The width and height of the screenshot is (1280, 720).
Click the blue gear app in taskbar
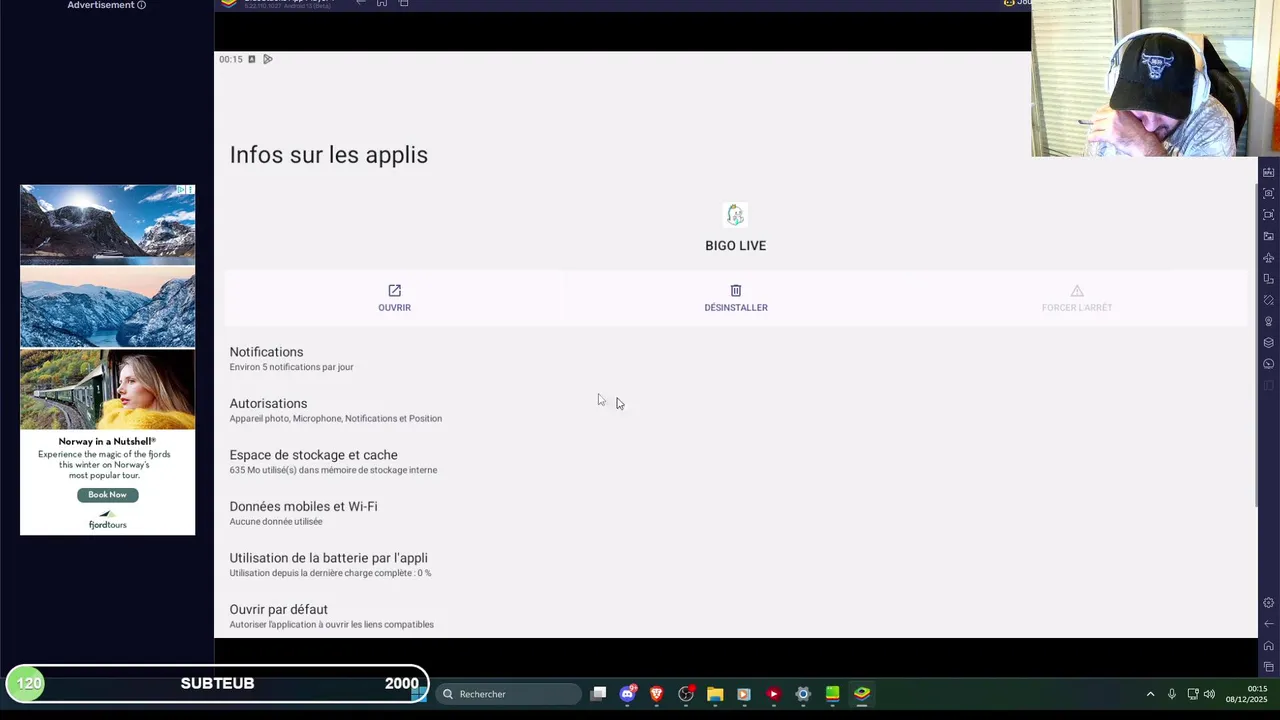click(803, 694)
